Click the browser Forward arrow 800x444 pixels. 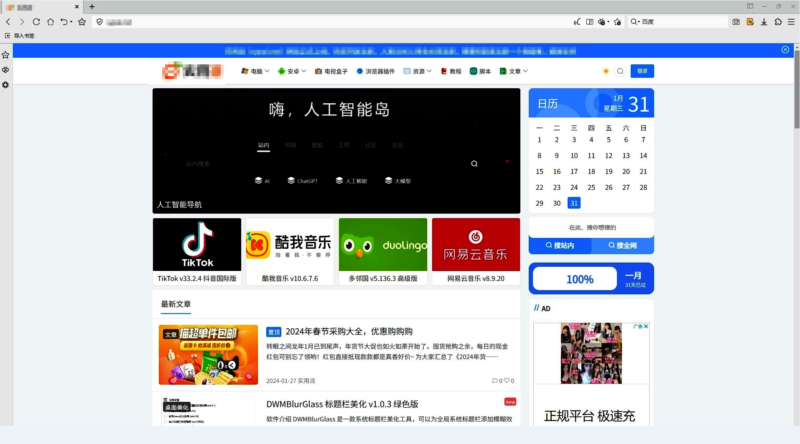(x=22, y=22)
